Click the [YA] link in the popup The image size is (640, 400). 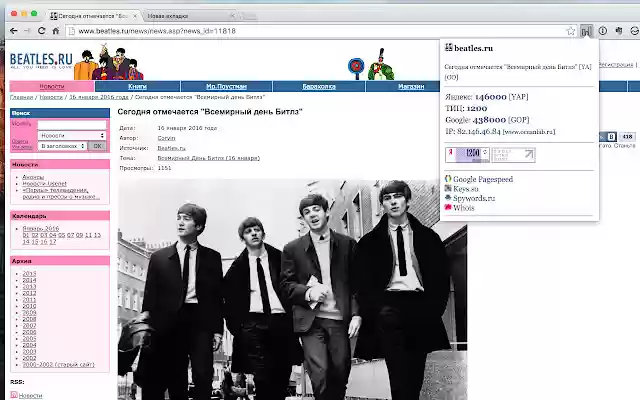[x=585, y=67]
